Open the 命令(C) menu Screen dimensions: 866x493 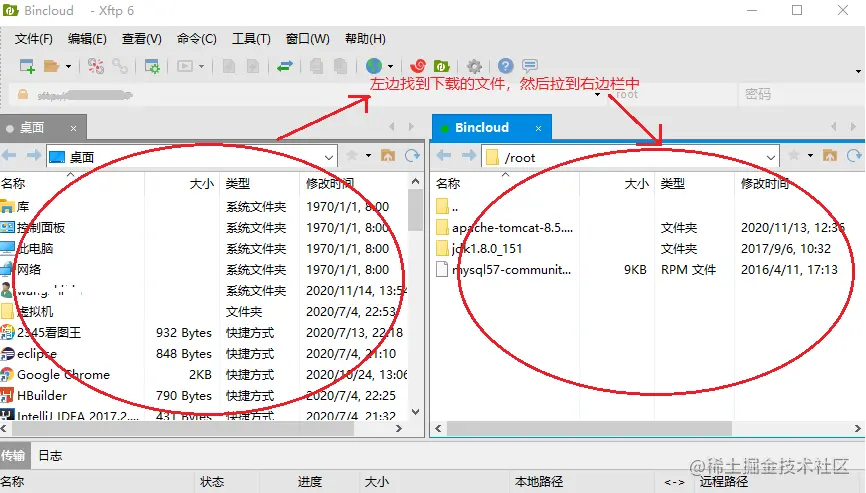point(197,39)
